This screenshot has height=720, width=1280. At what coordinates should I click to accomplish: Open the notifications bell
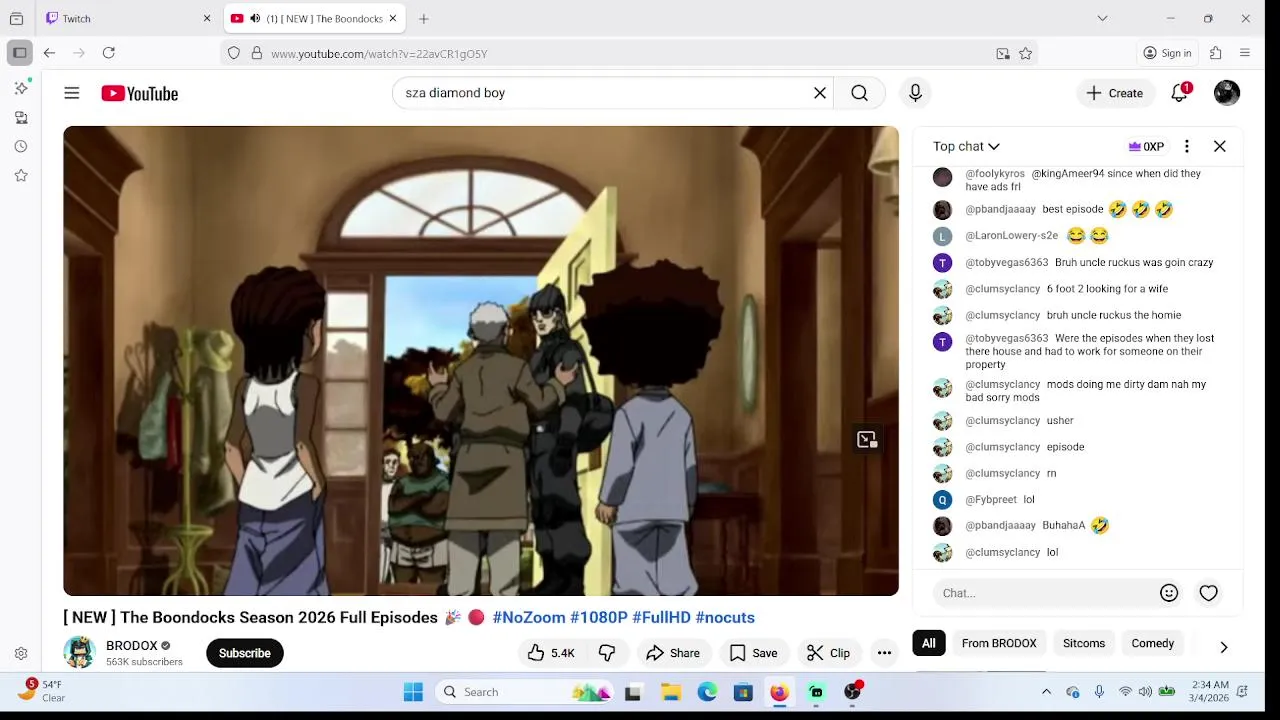(1180, 93)
